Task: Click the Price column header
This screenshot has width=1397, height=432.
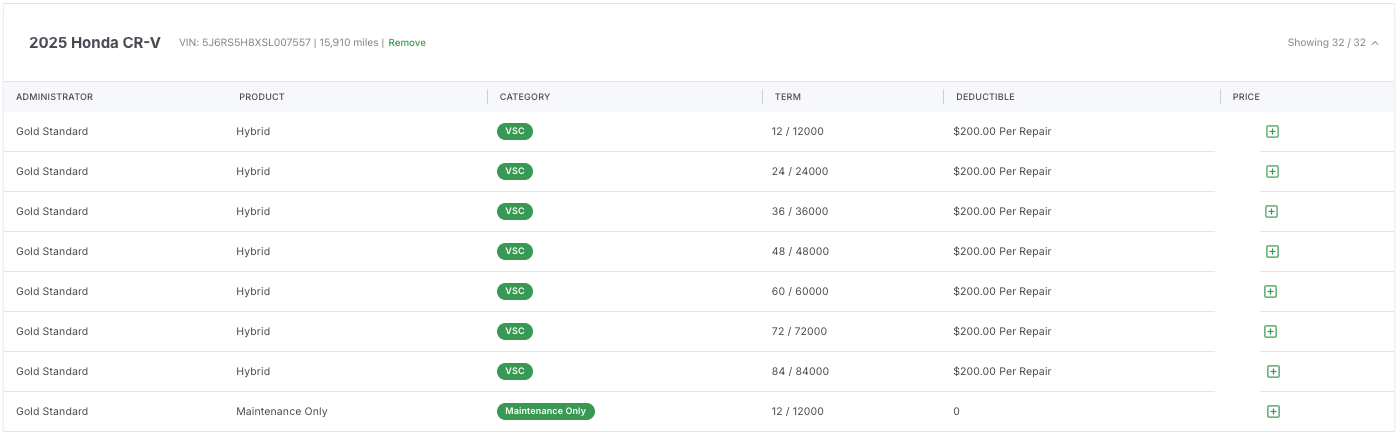Action: tap(1246, 97)
